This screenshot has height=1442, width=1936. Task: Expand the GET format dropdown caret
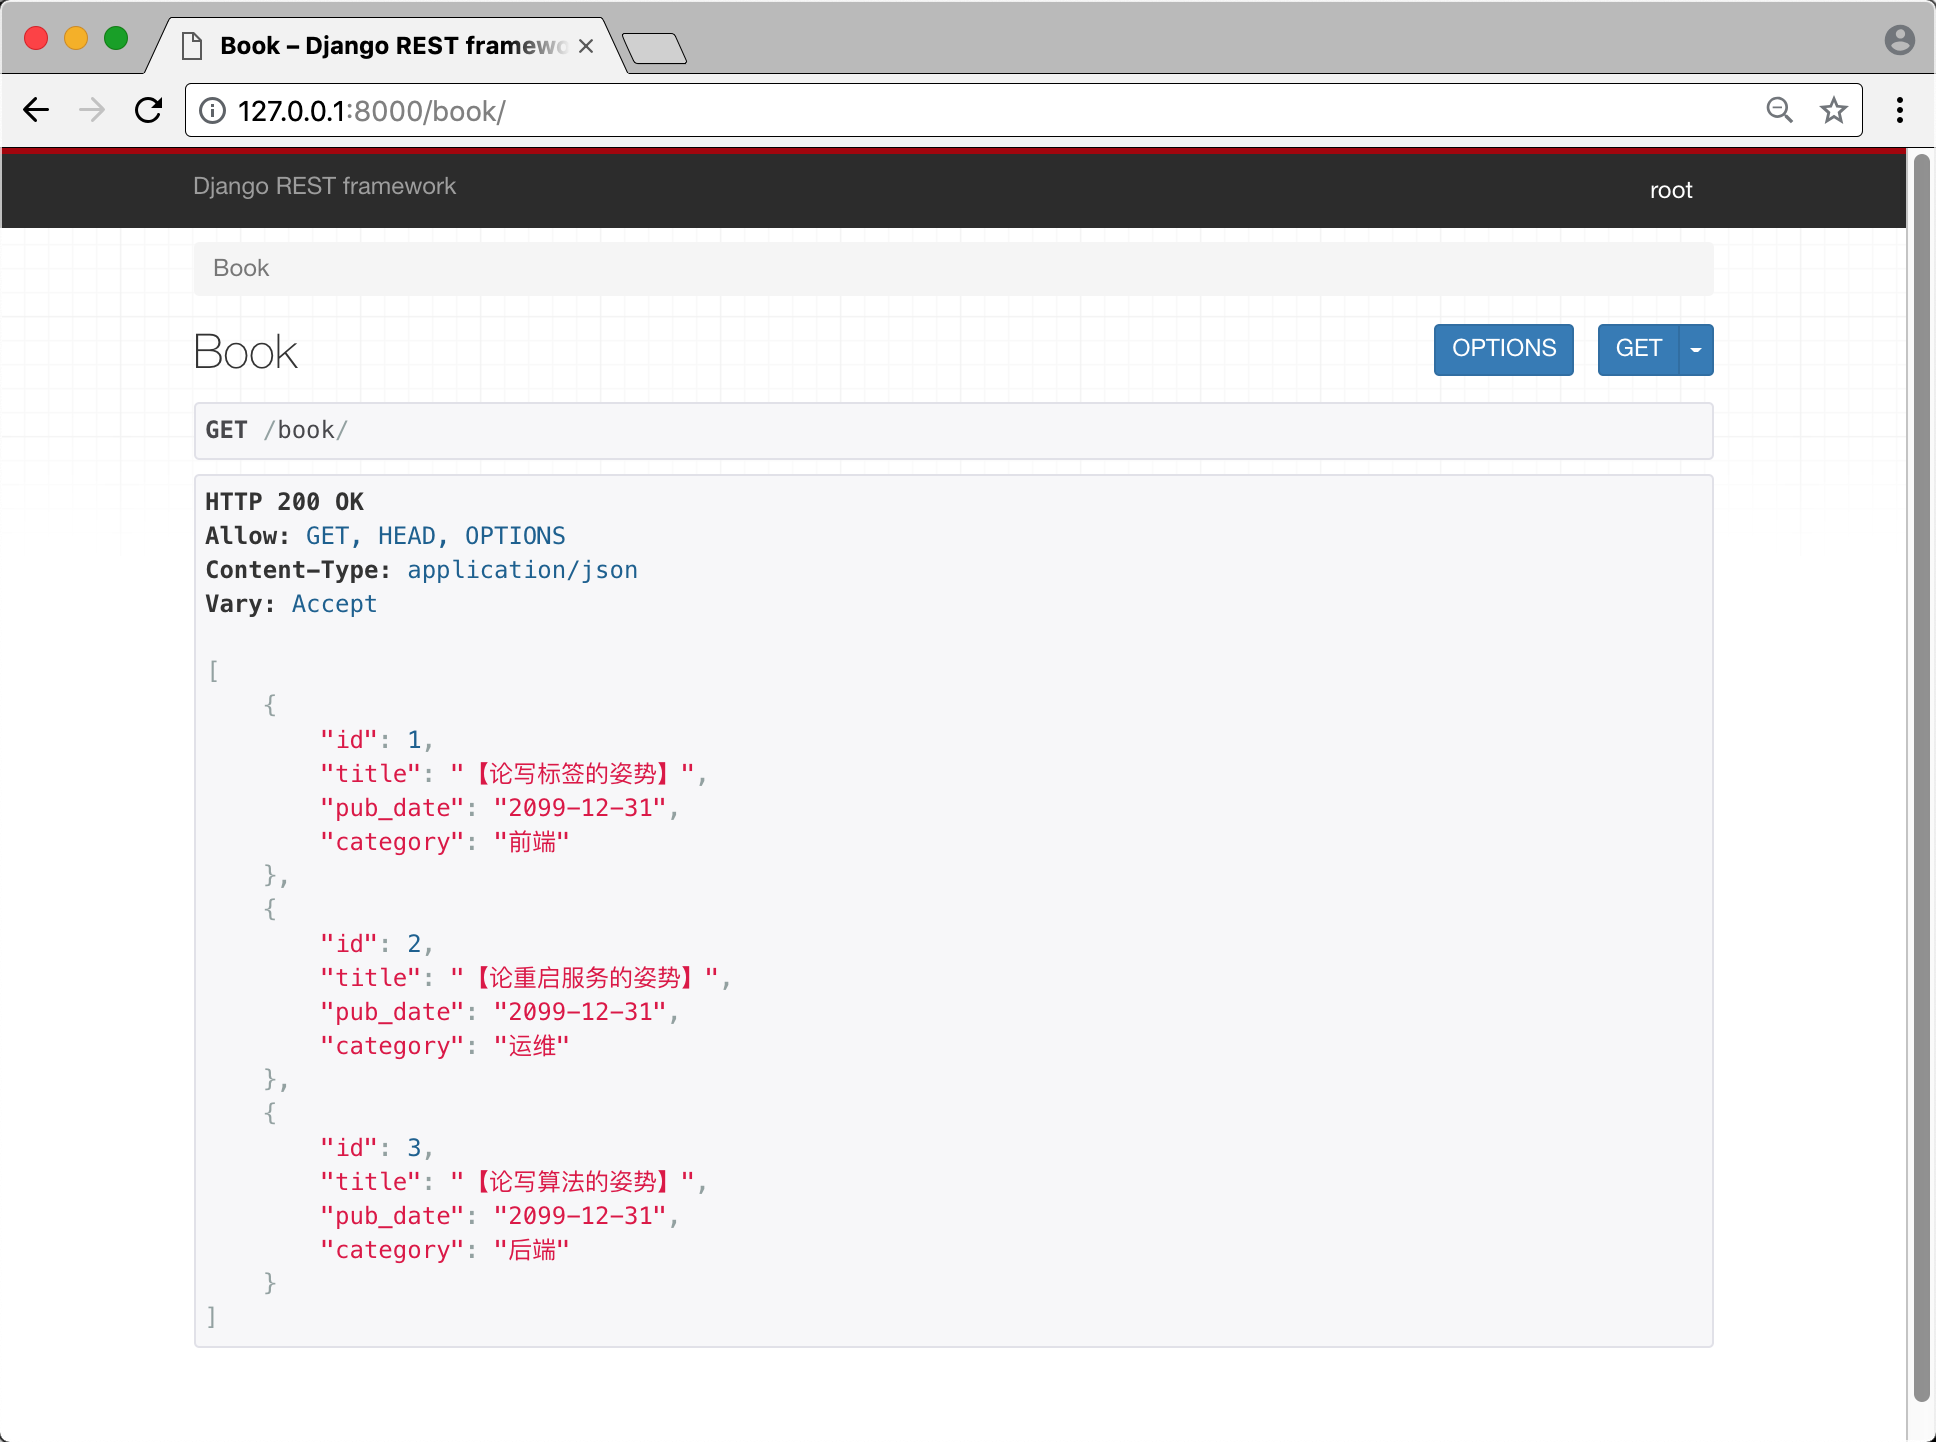[x=1696, y=349]
